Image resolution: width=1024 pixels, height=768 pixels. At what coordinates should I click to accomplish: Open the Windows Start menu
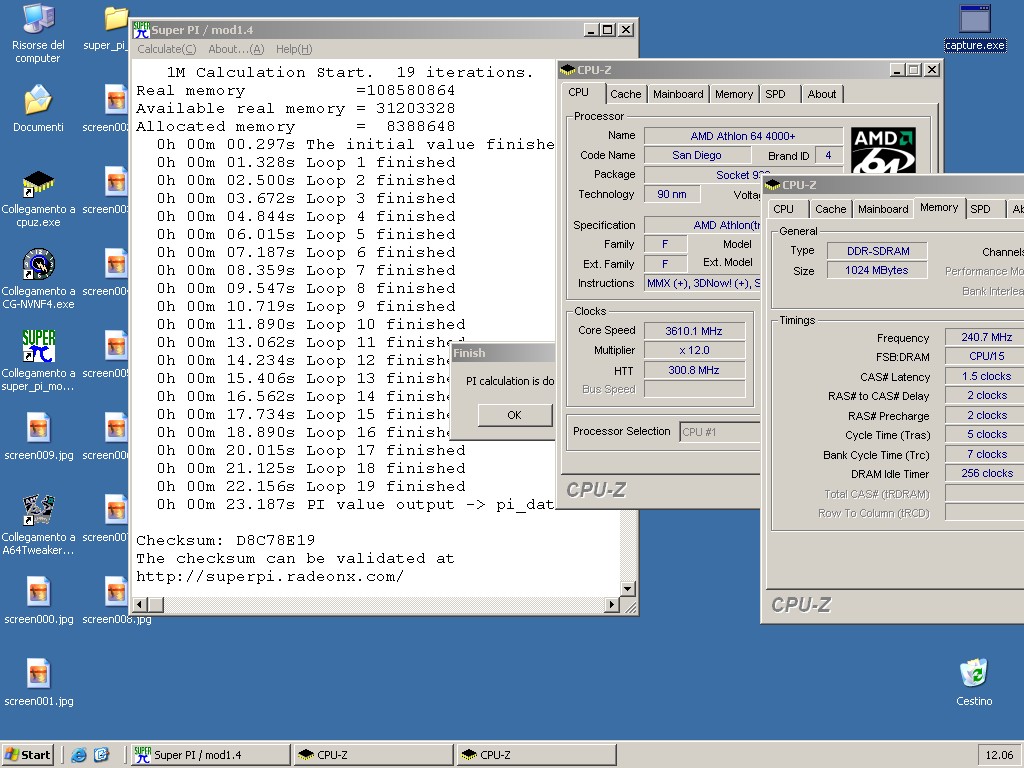(27, 755)
